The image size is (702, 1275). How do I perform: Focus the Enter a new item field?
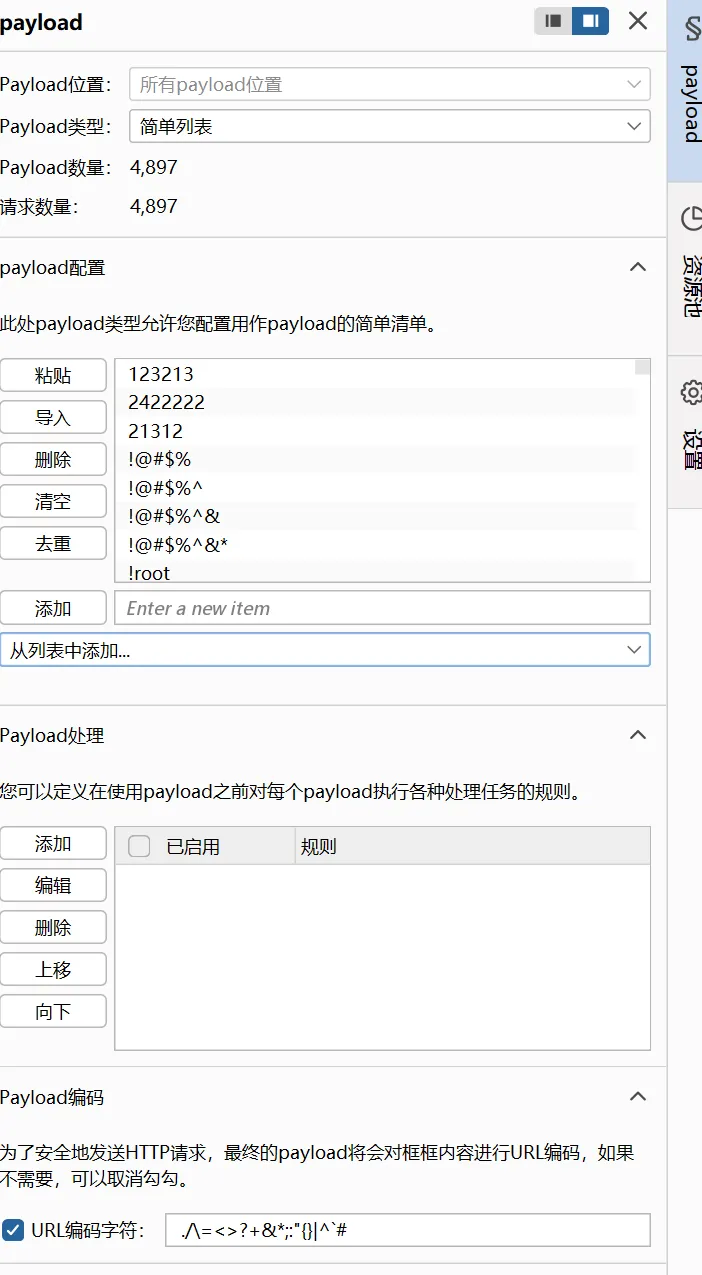(382, 608)
